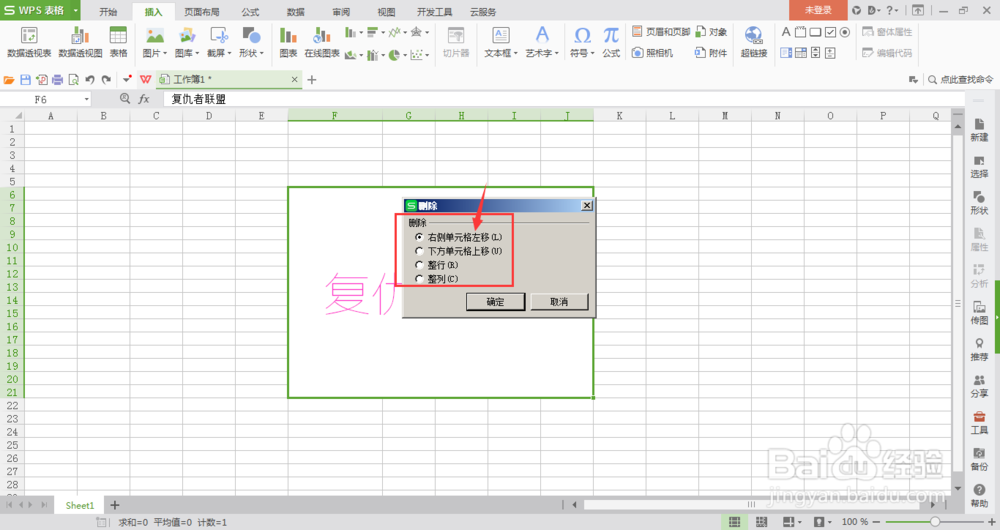Open the 云服务 tab
Image resolution: width=1000 pixels, height=530 pixels.
click(483, 11)
